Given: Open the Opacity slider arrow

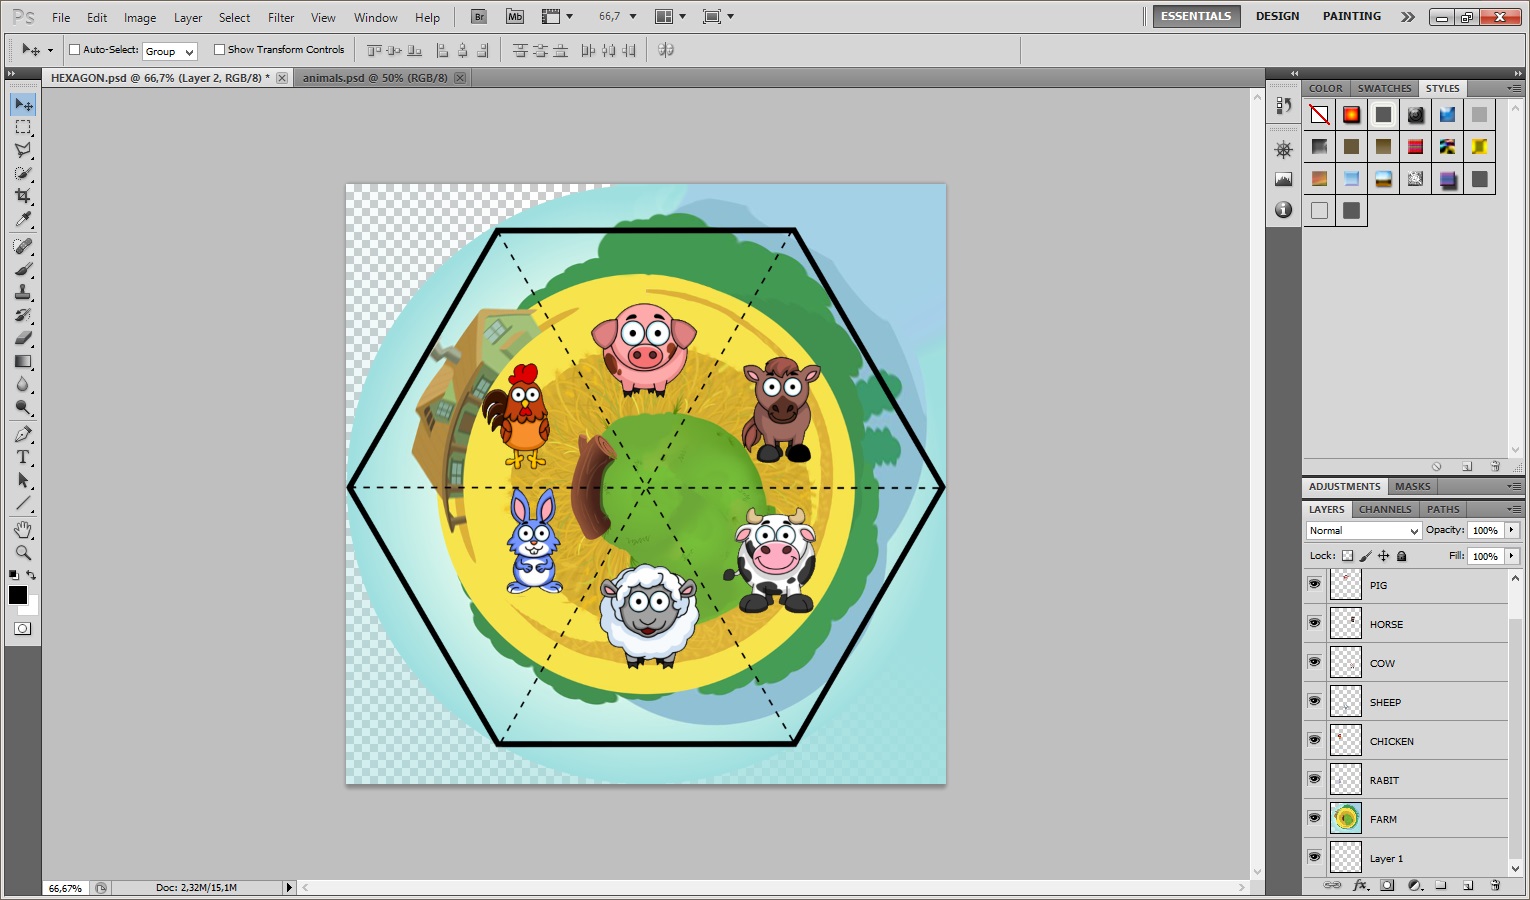Looking at the screenshot, I should click(x=1512, y=531).
